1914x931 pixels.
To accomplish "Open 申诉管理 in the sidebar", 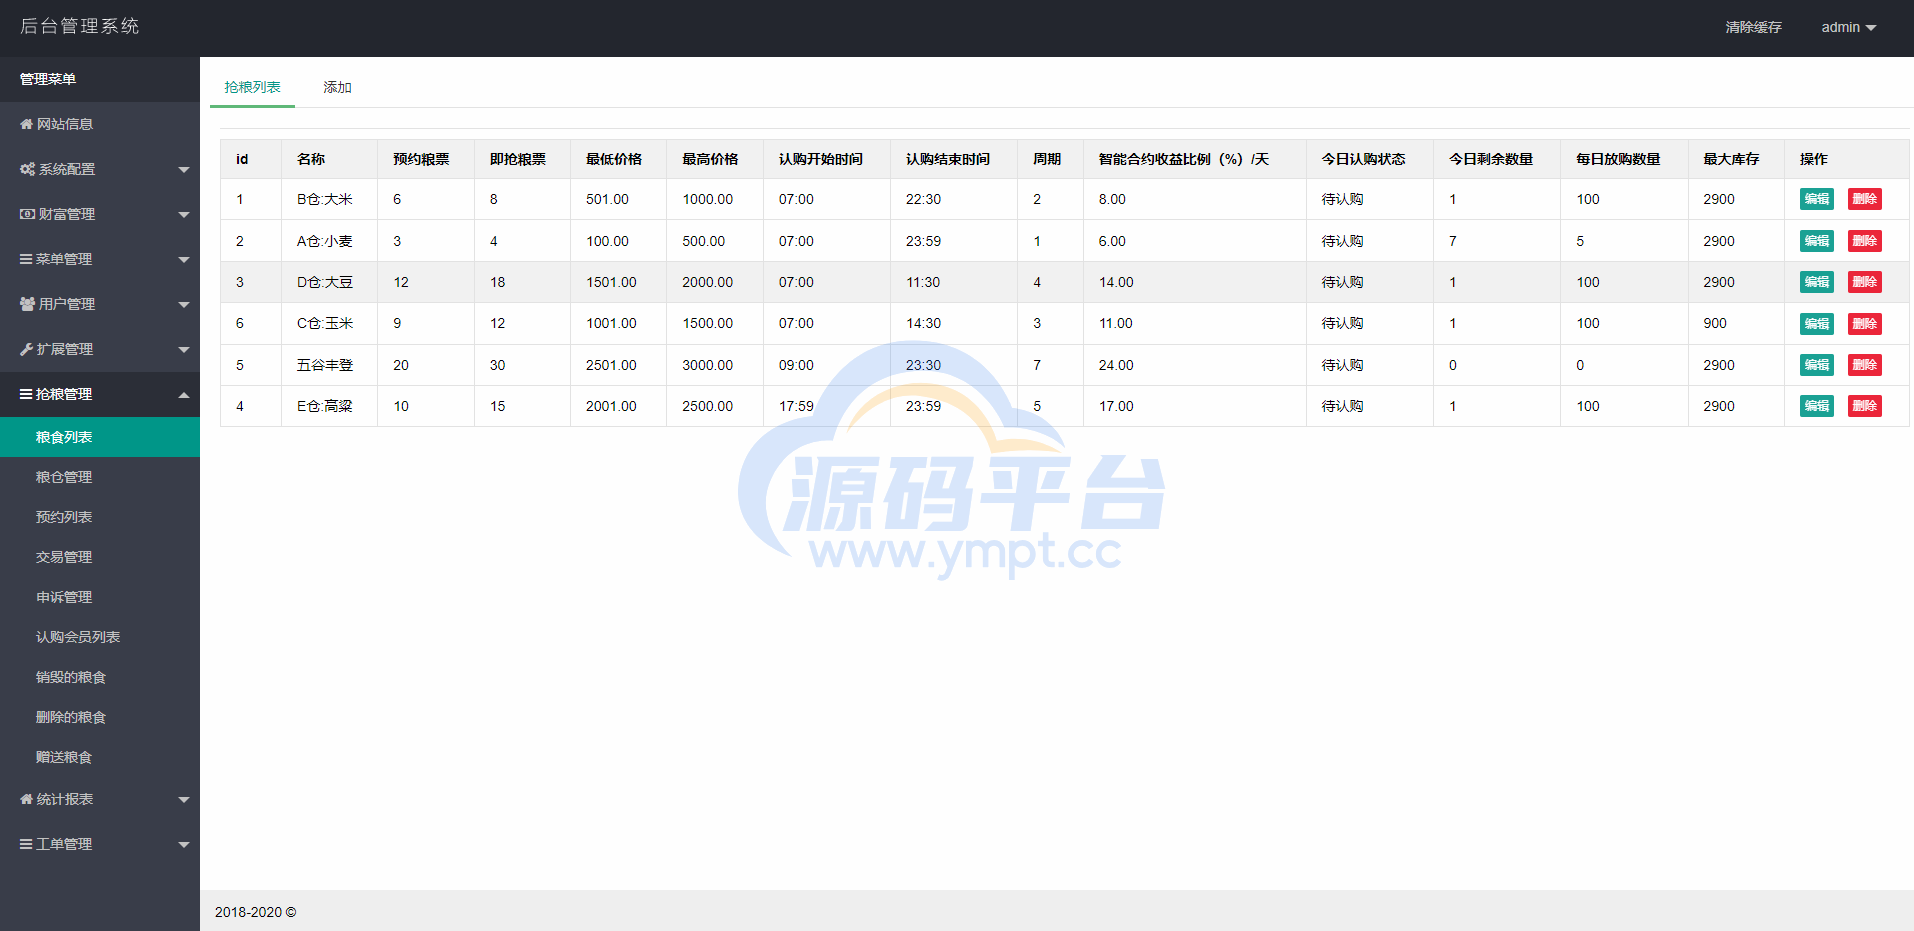I will 100,597.
